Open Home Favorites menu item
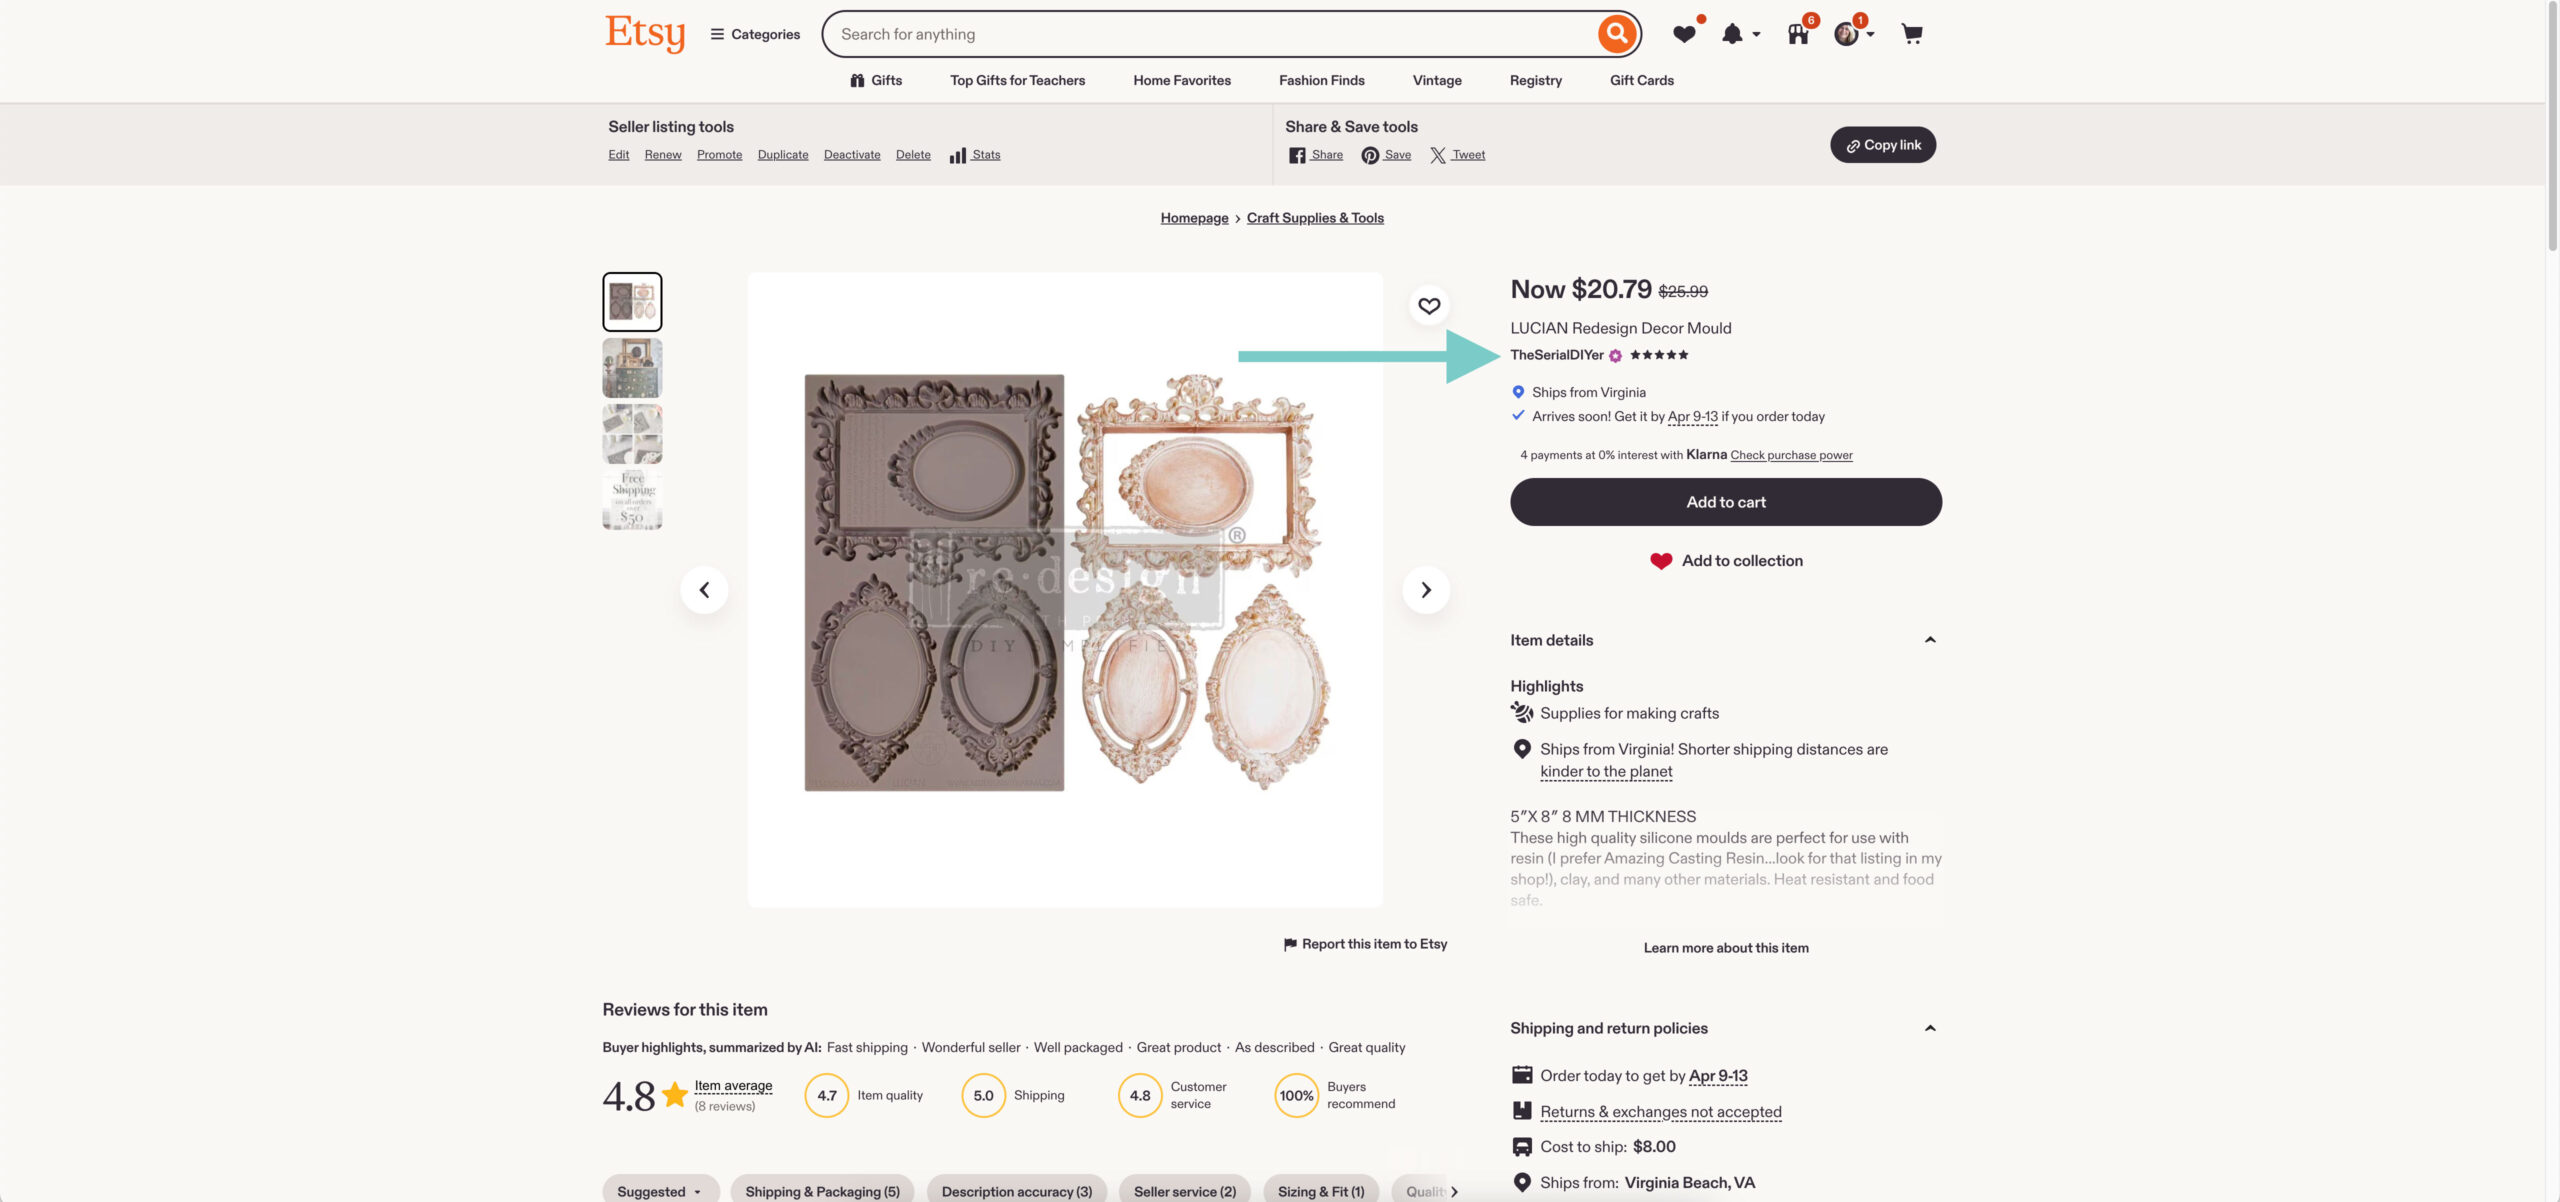This screenshot has width=2560, height=1202. pos(1182,80)
